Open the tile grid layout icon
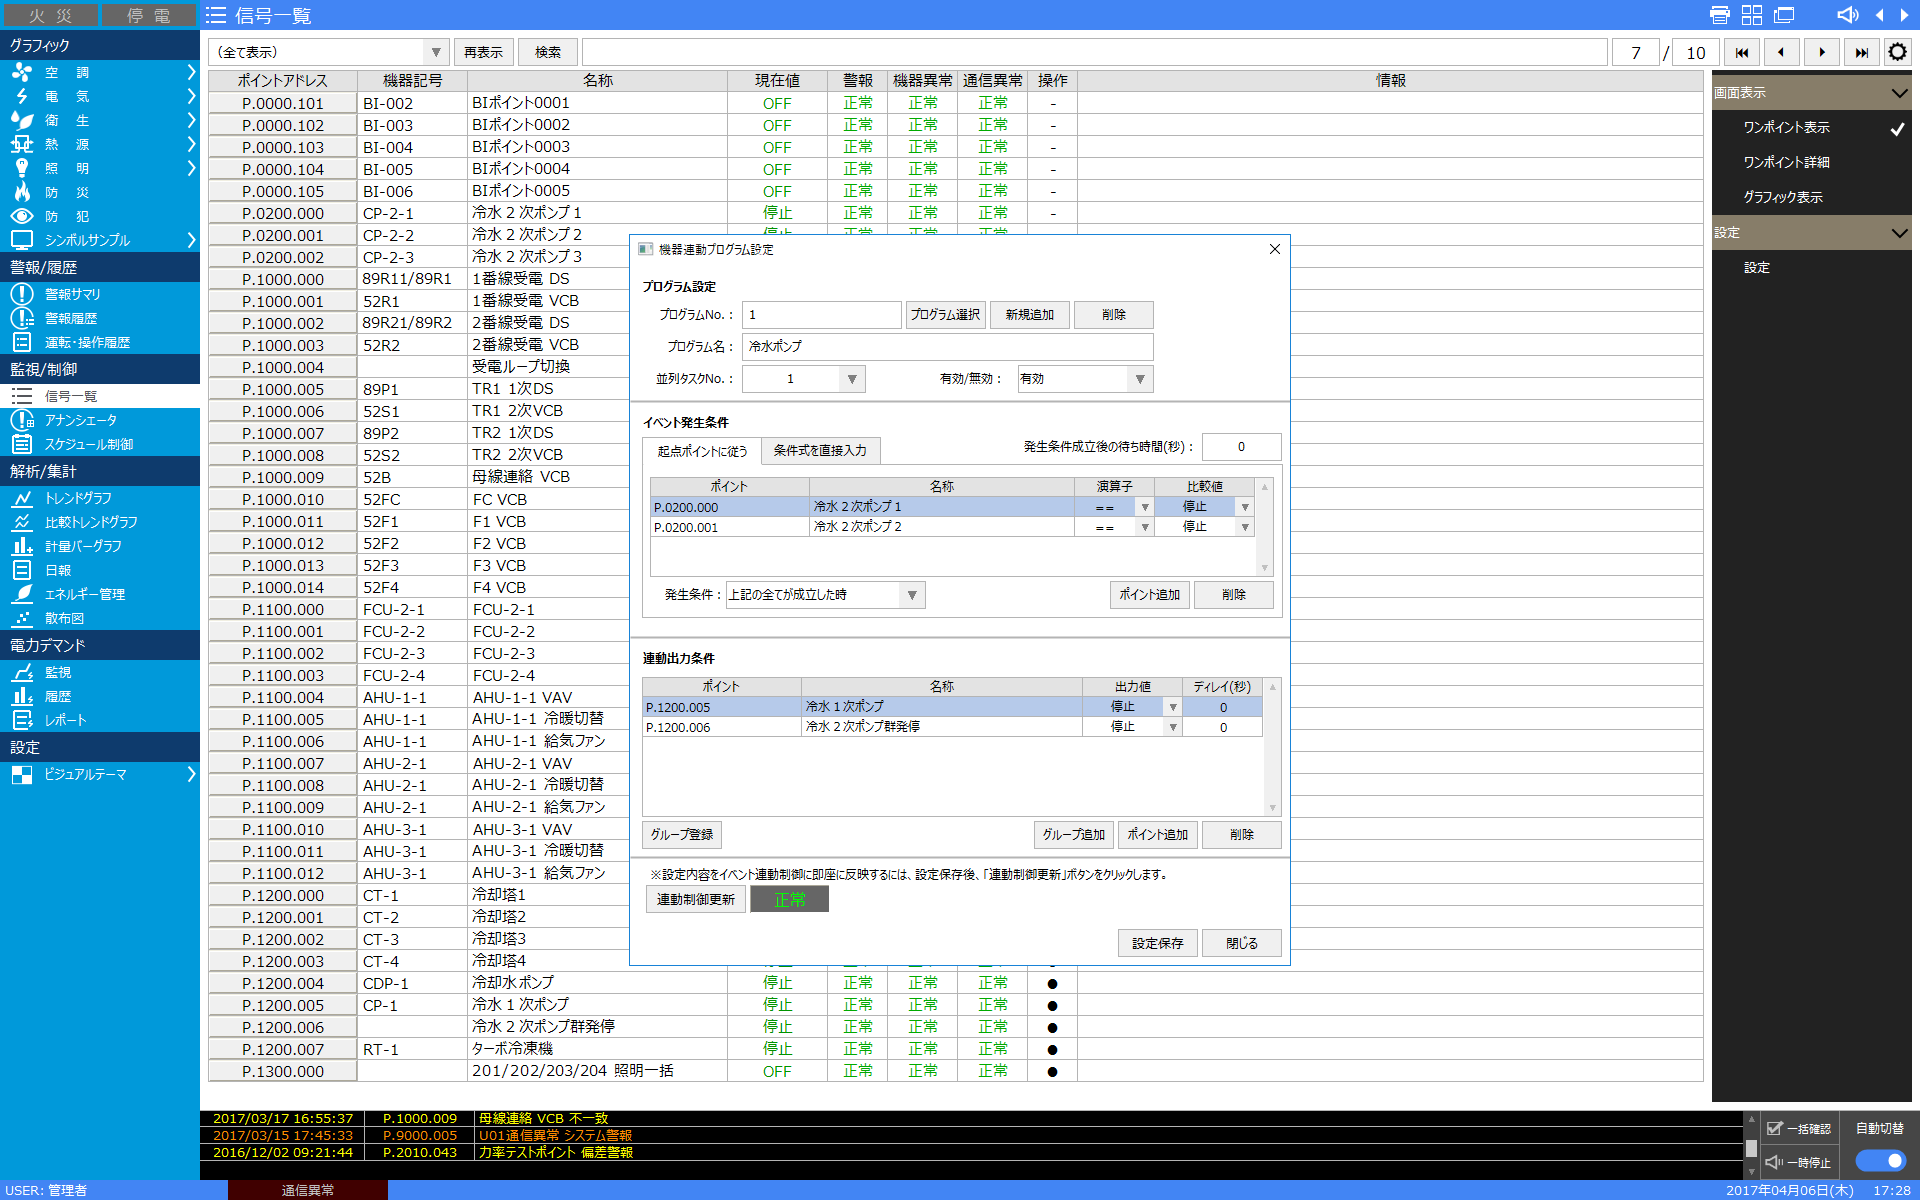The width and height of the screenshot is (1920, 1200). [x=1752, y=15]
